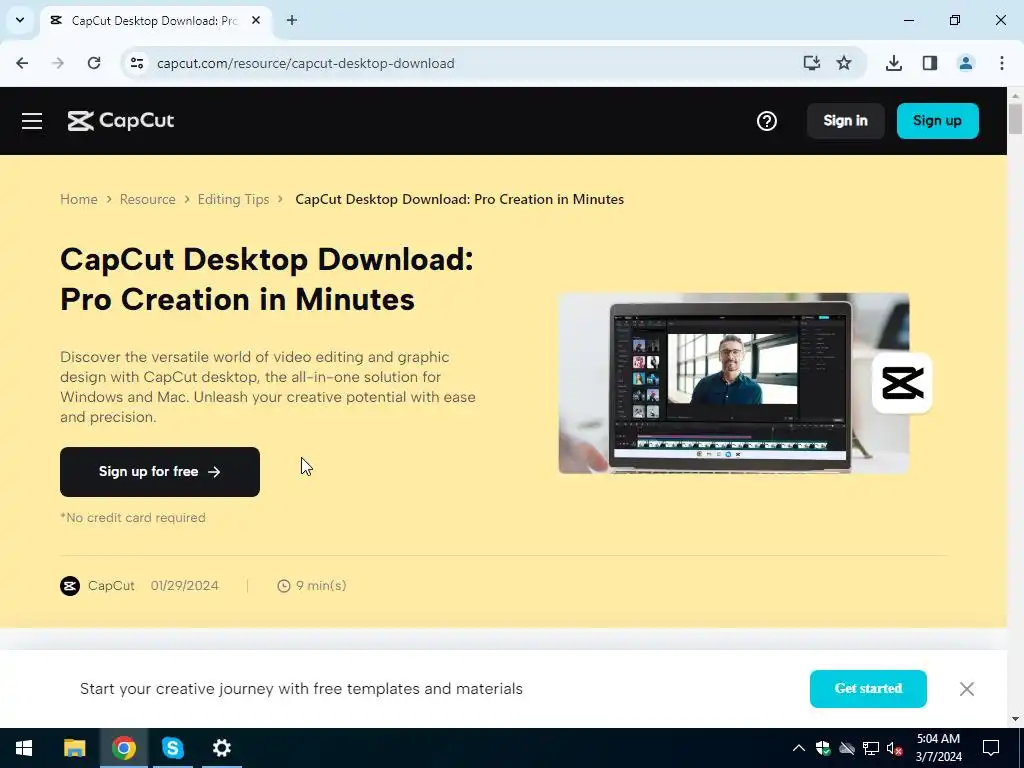Open a new browser tab
The height and width of the screenshot is (768, 1024).
coord(292,20)
